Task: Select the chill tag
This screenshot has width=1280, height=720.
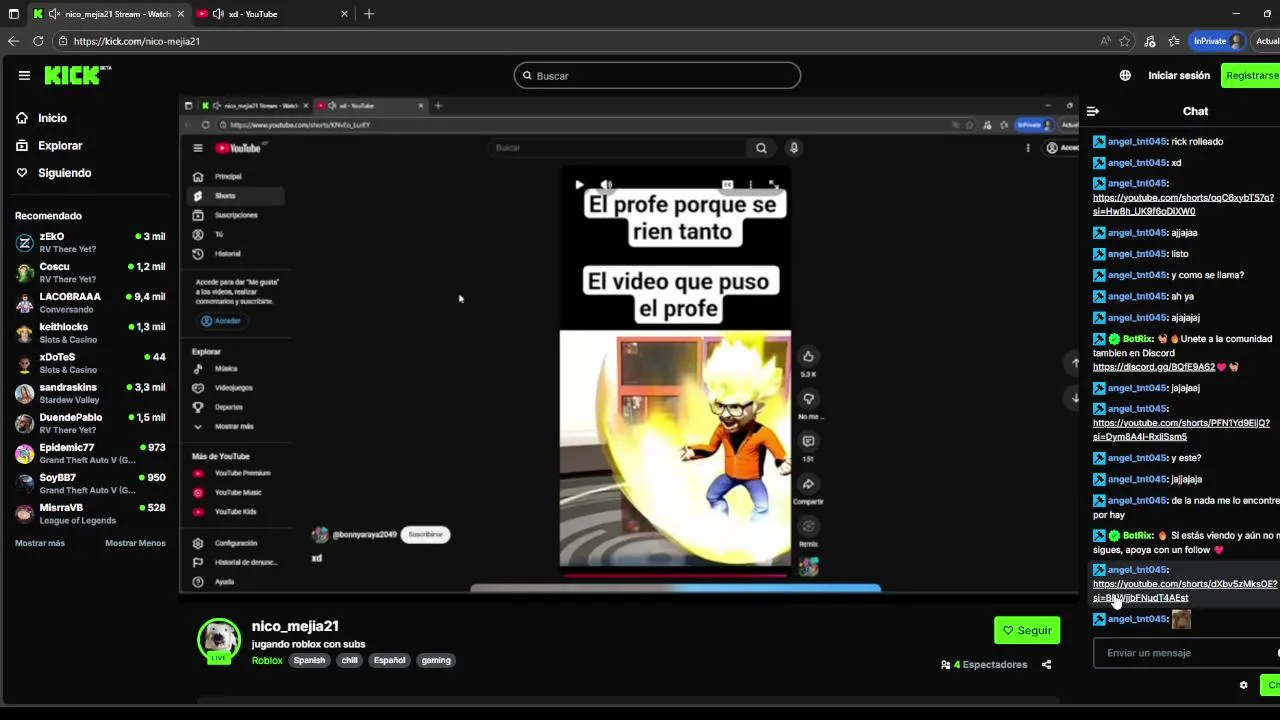Action: [x=349, y=660]
